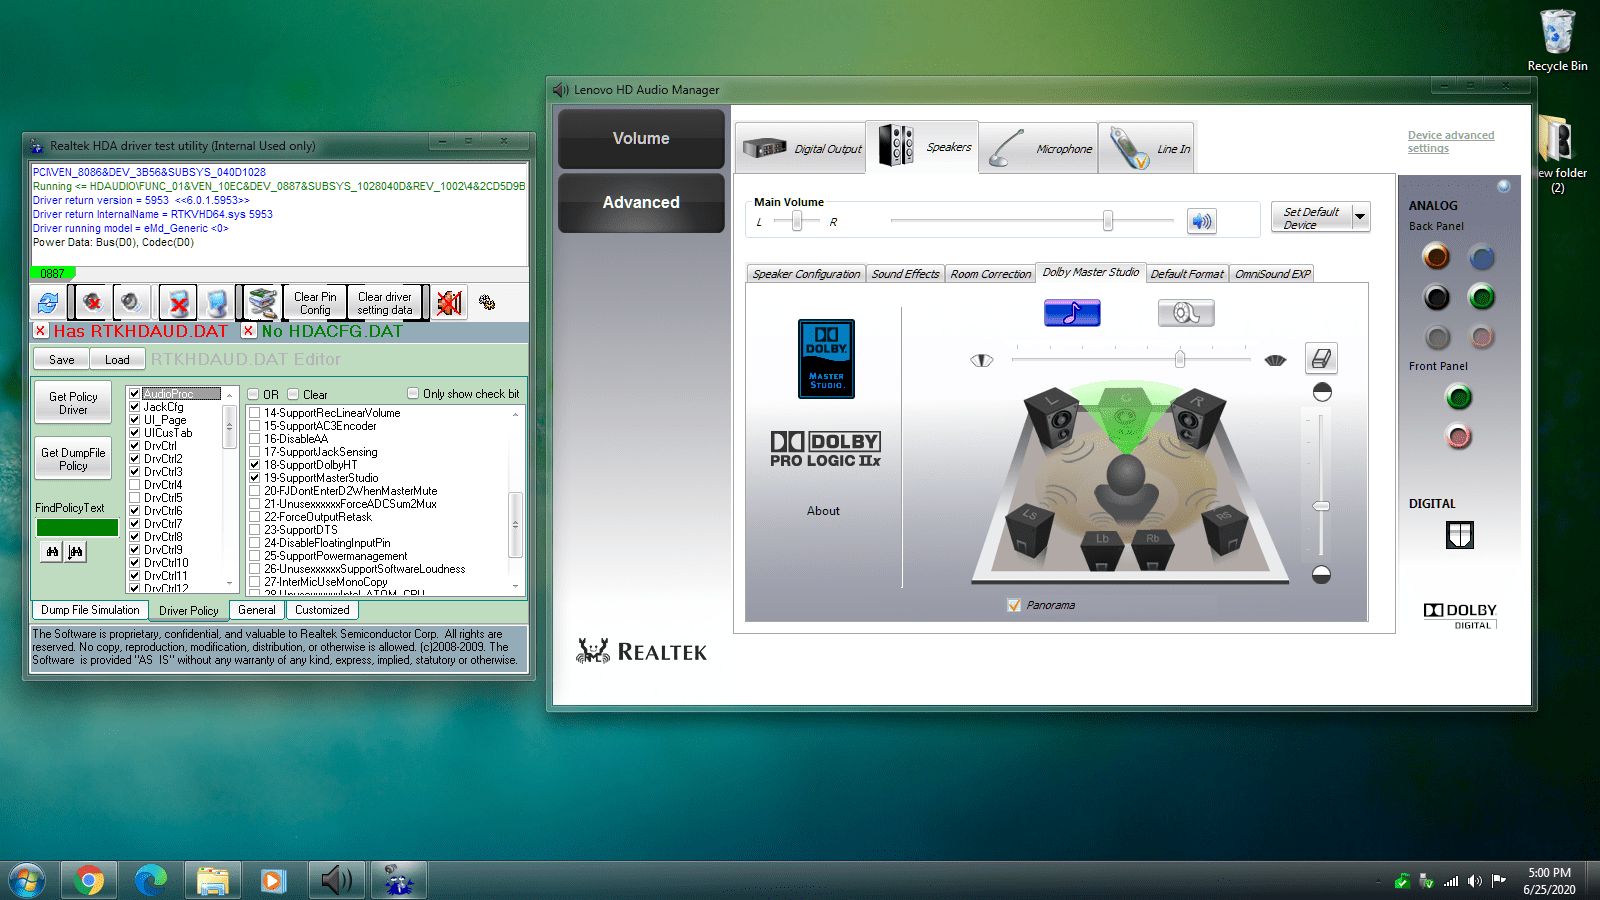Uncheck the 18-SupportDolbyHT checkbox
This screenshot has height=900, width=1600.
tap(255, 465)
